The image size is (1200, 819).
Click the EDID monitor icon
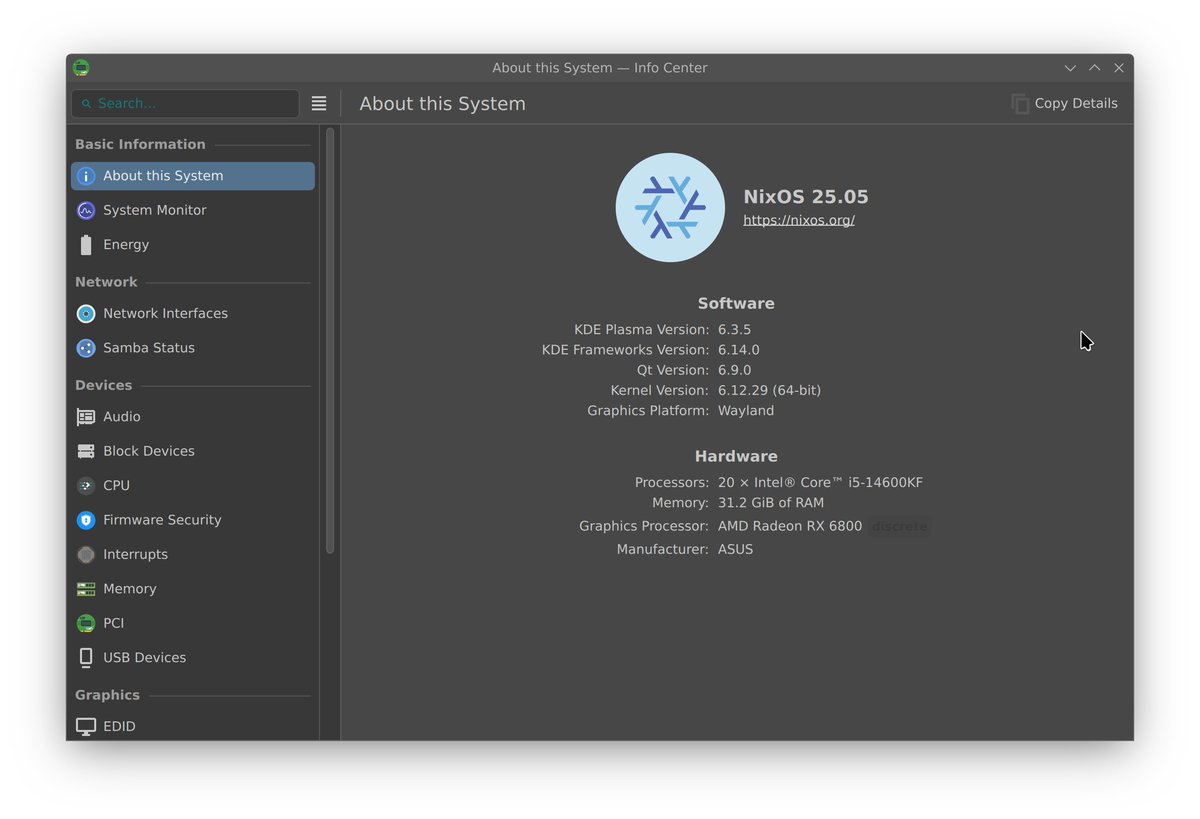[86, 727]
